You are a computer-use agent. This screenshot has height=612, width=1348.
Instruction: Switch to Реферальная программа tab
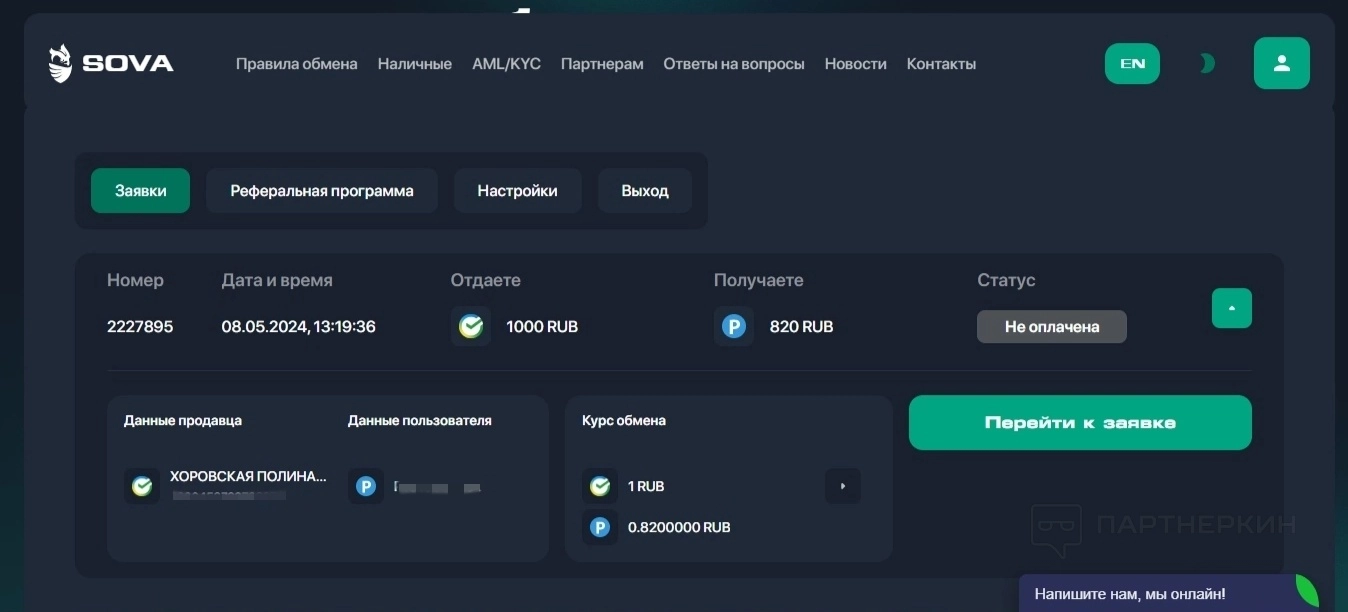pyautogui.click(x=322, y=191)
